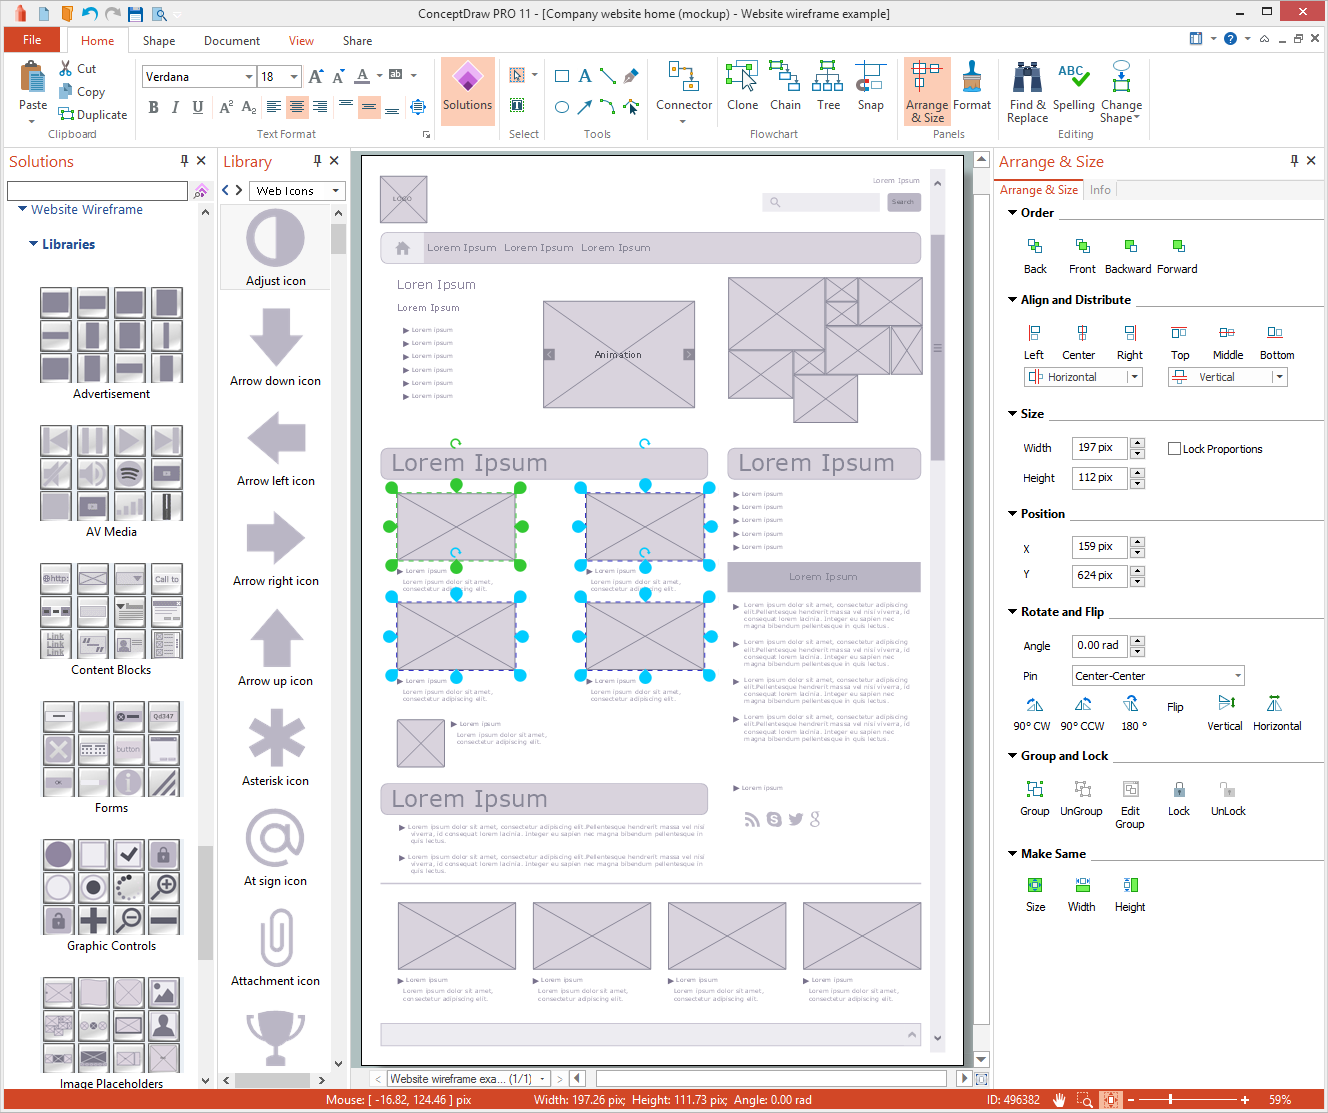Viewport: 1328px width, 1113px height.
Task: Click UnGroup button
Action: (x=1082, y=798)
